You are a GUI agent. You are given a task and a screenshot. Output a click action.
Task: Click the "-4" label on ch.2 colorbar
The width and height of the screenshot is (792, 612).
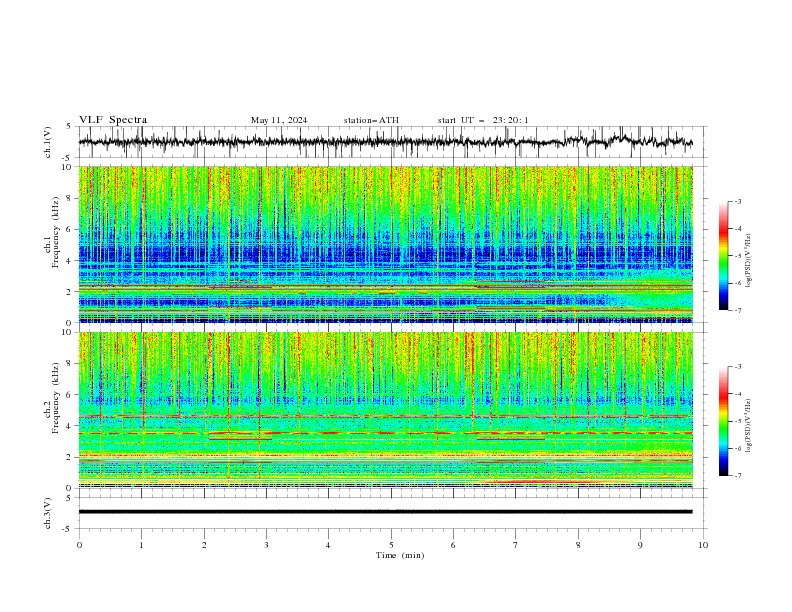(737, 394)
